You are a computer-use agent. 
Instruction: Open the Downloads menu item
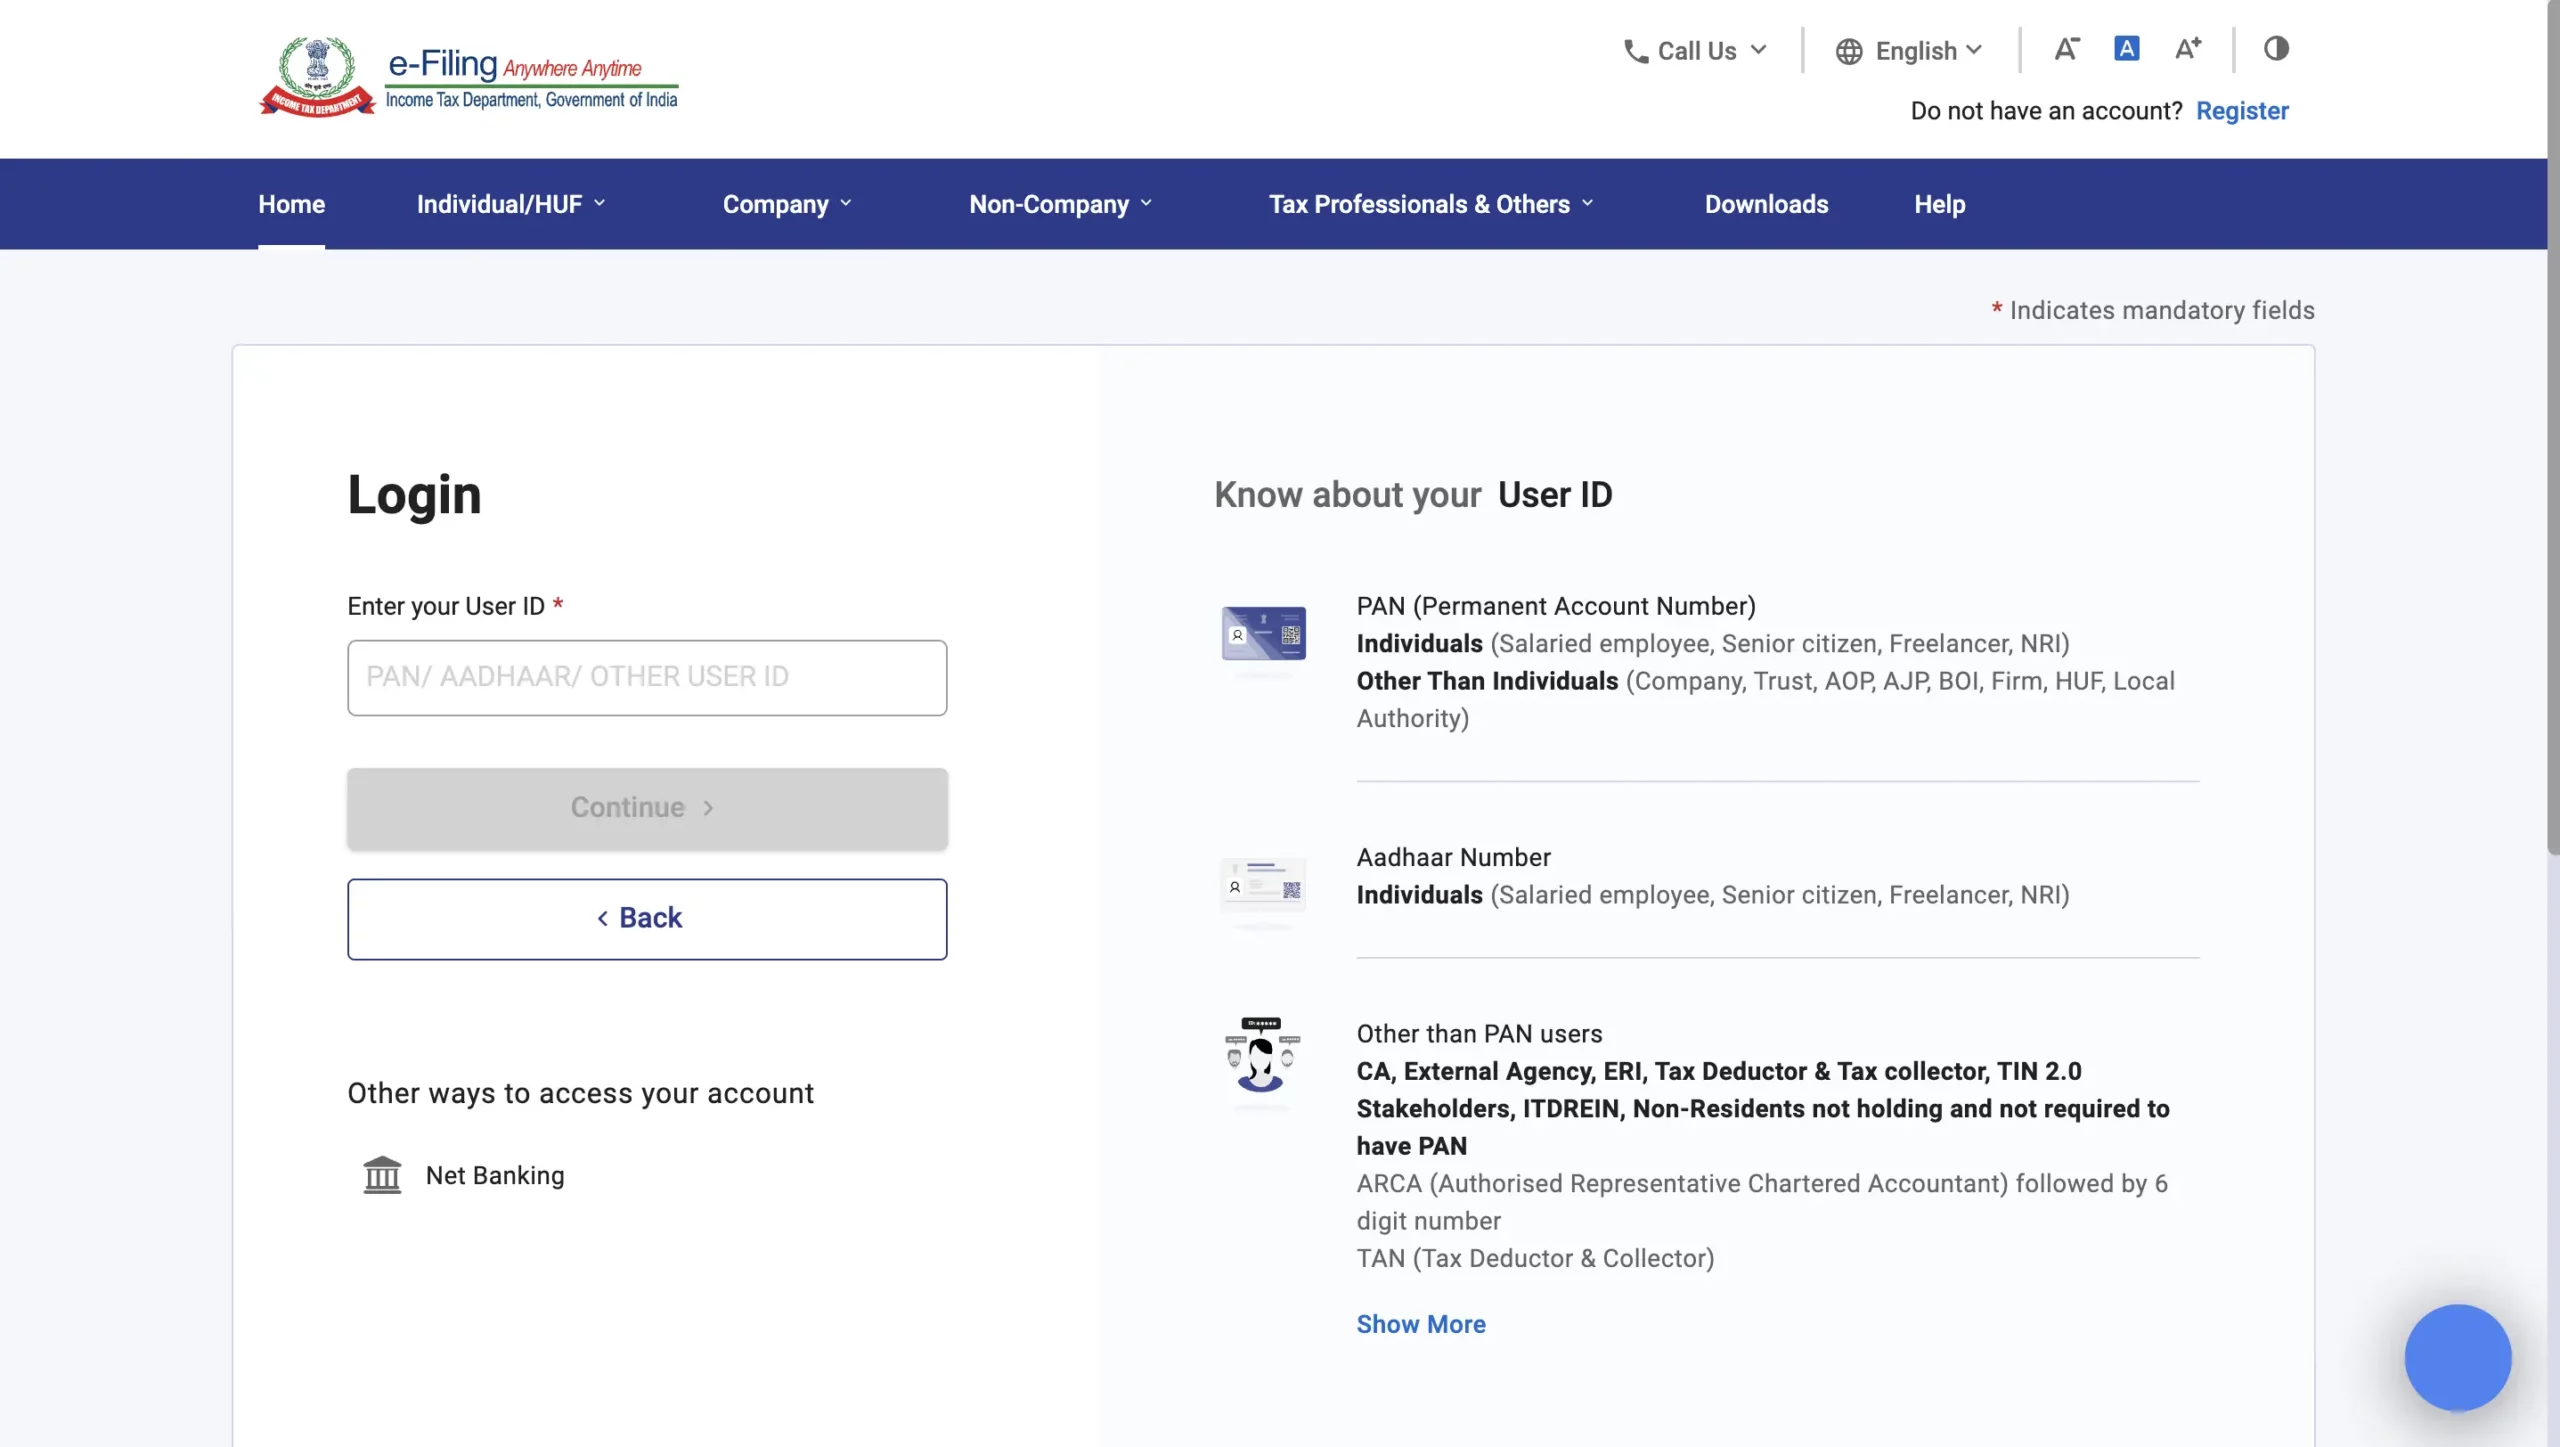[1766, 204]
